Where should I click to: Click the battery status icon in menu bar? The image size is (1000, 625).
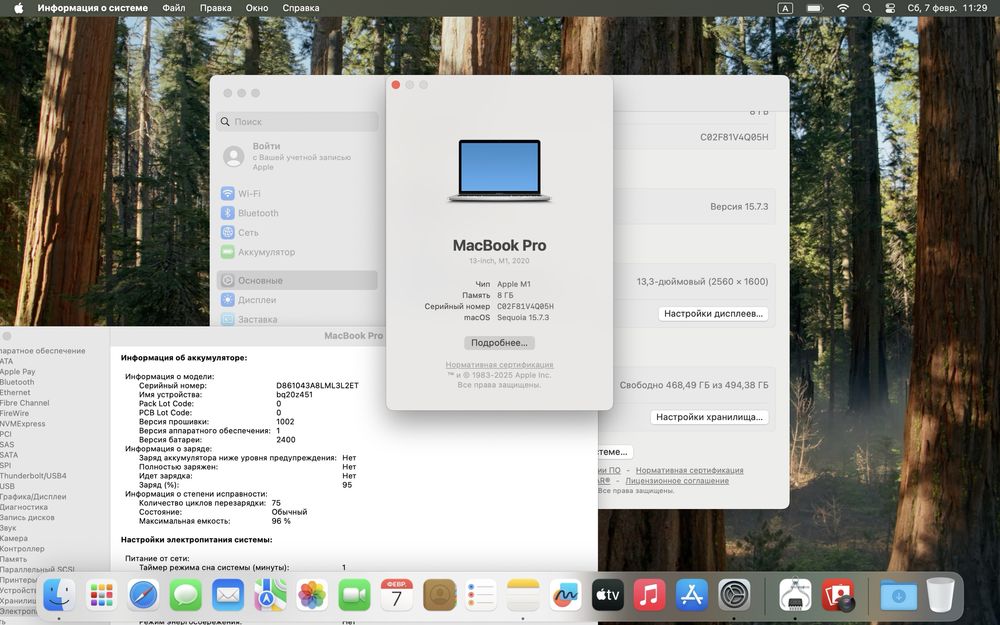pyautogui.click(x=814, y=8)
